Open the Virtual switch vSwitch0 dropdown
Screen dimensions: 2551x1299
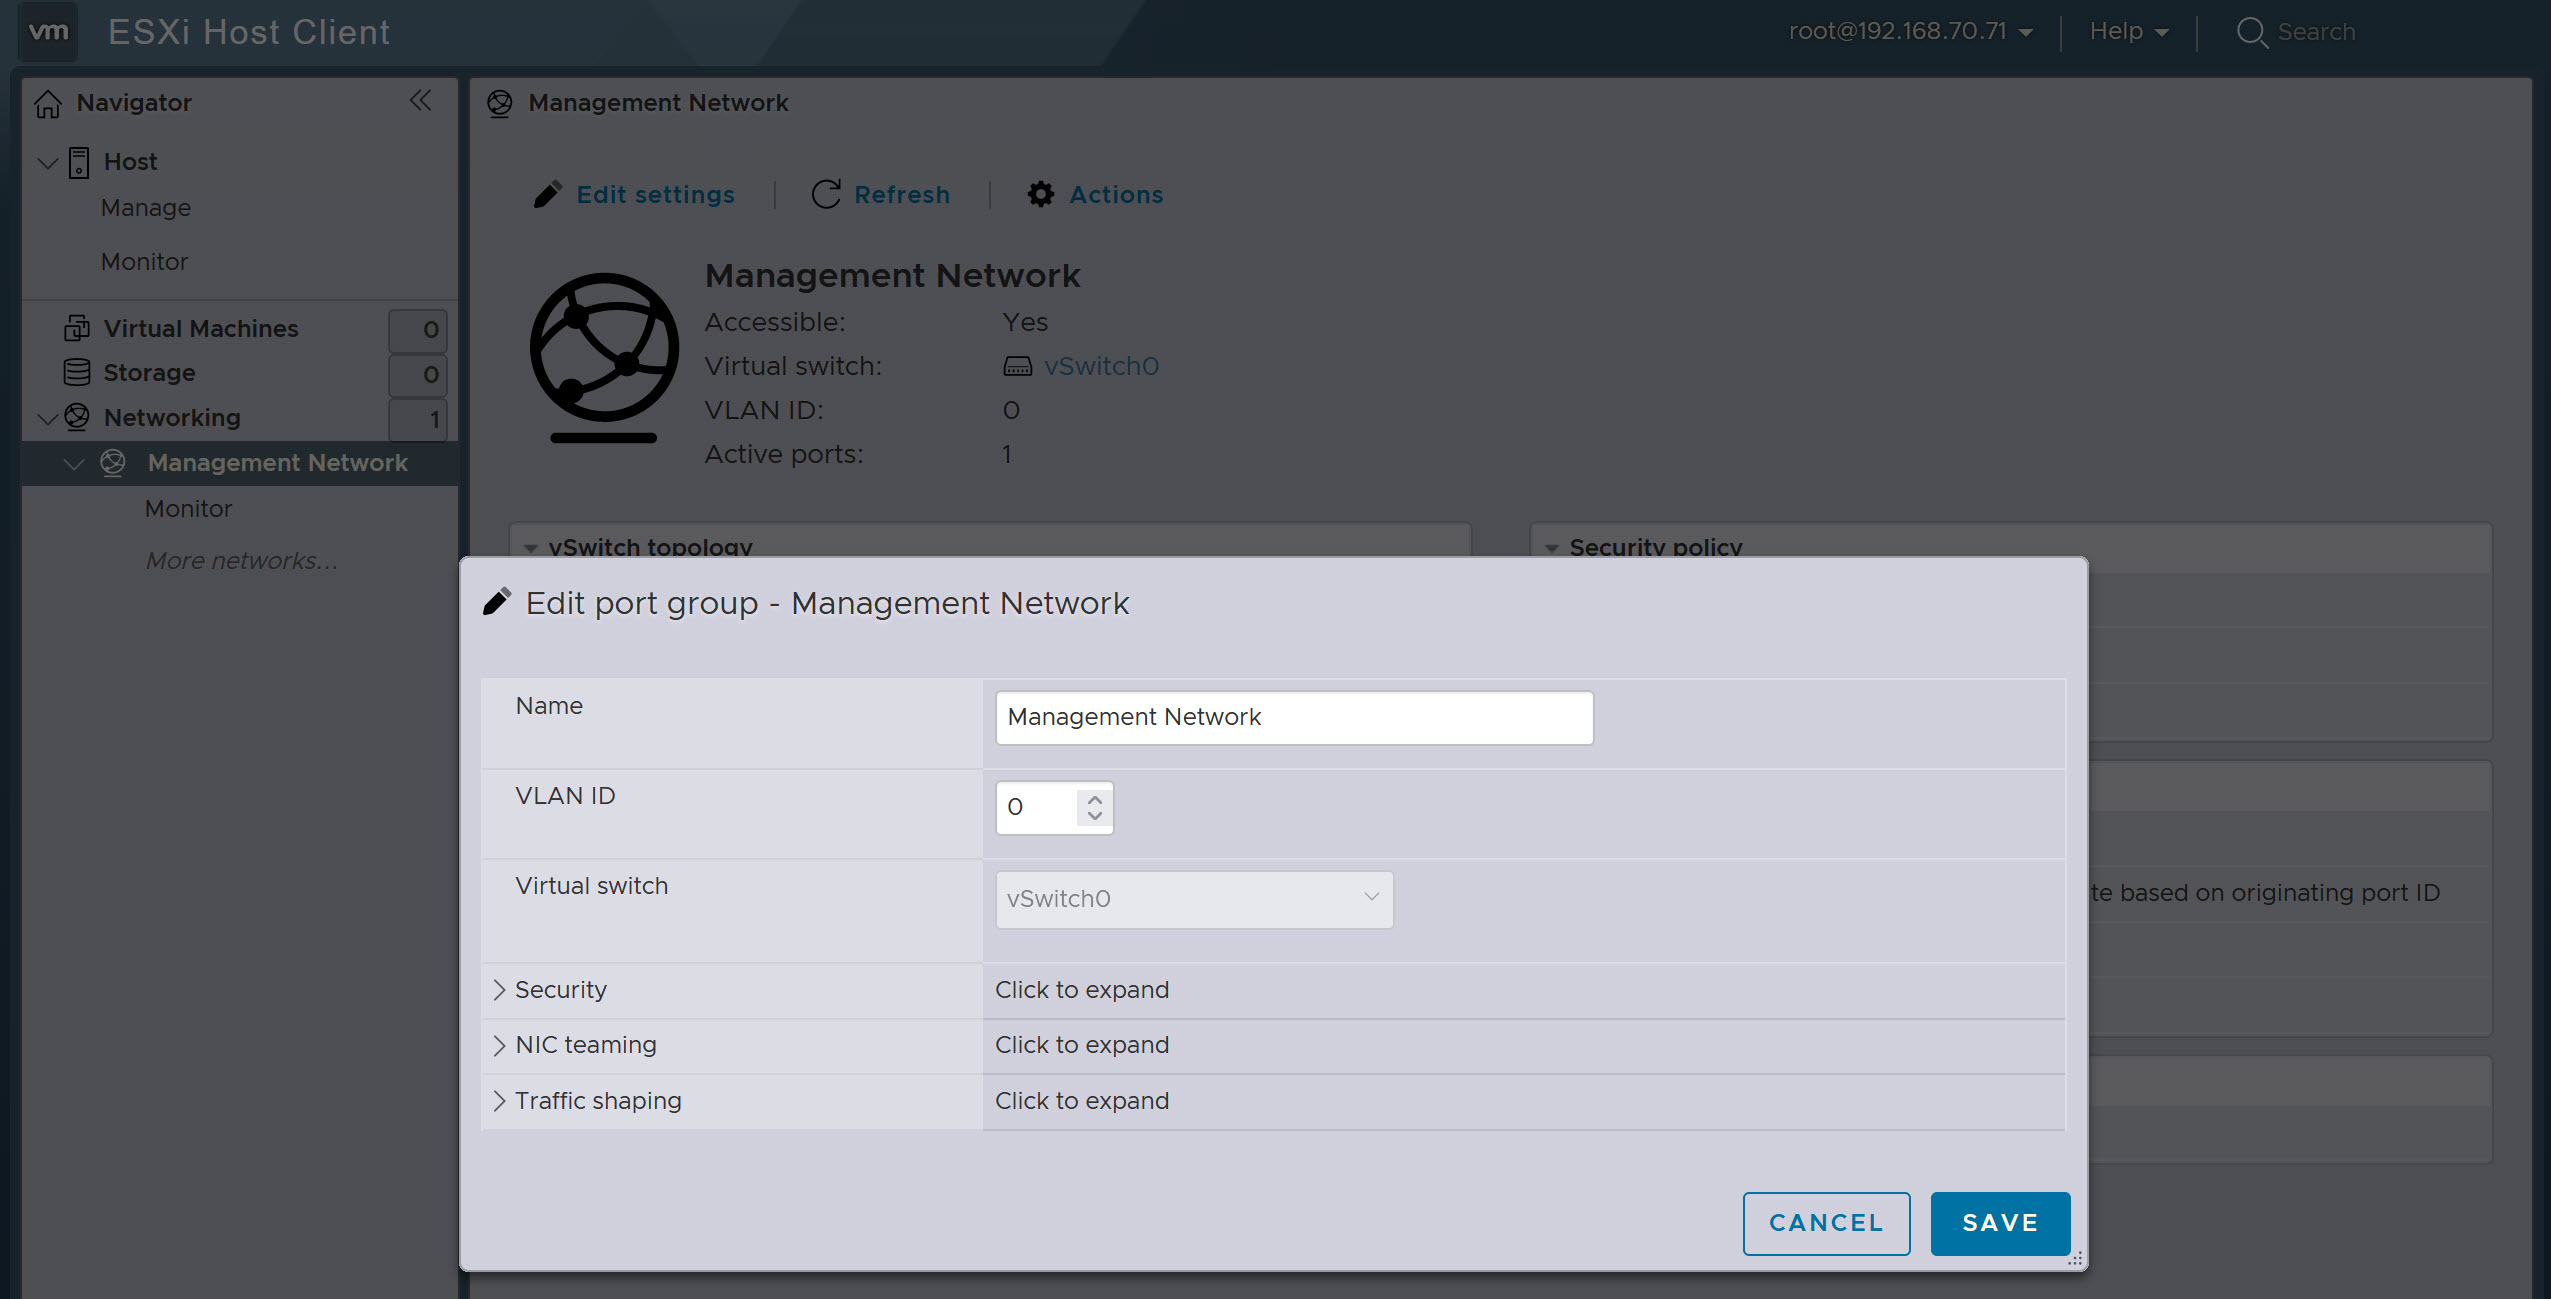pyautogui.click(x=1193, y=898)
